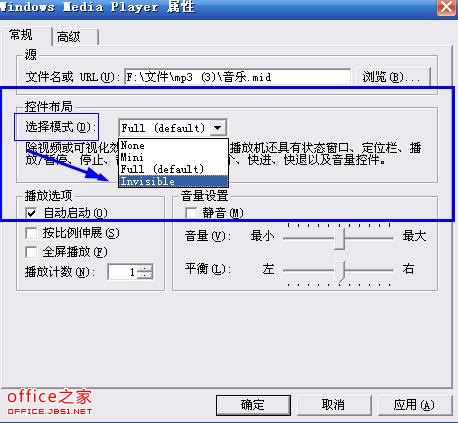Choose Mini from the mode list
The image size is (458, 423).
(x=173, y=157)
